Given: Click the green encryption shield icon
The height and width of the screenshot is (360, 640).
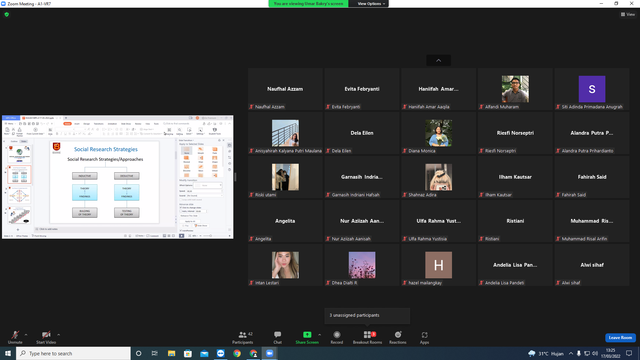Looking at the screenshot, I should pyautogui.click(x=7, y=14).
